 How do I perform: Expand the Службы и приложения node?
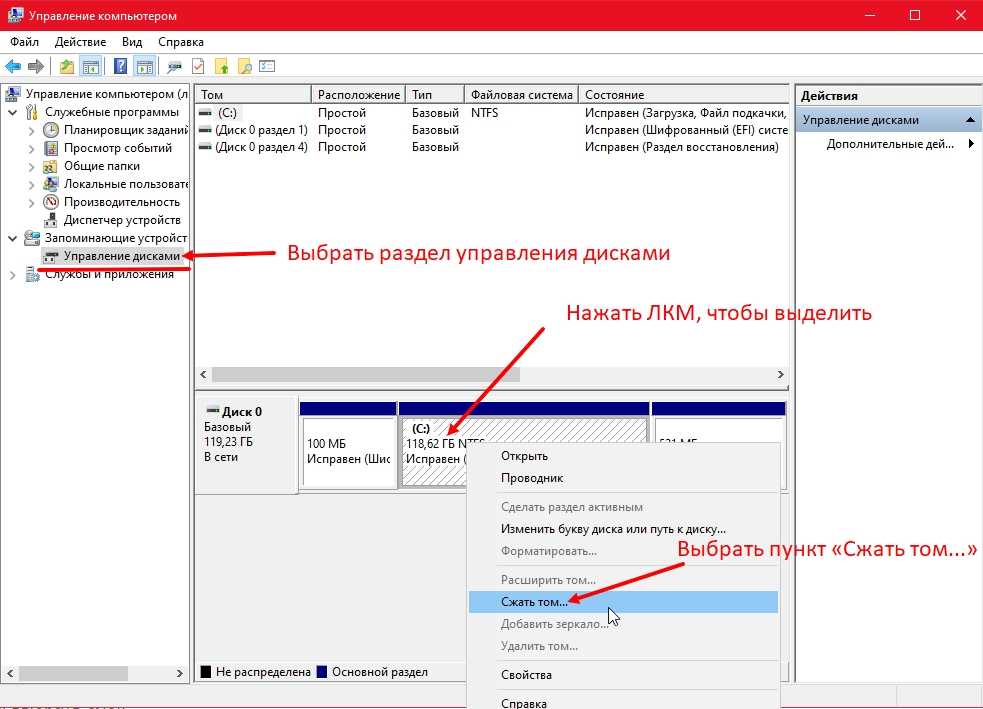(x=13, y=275)
